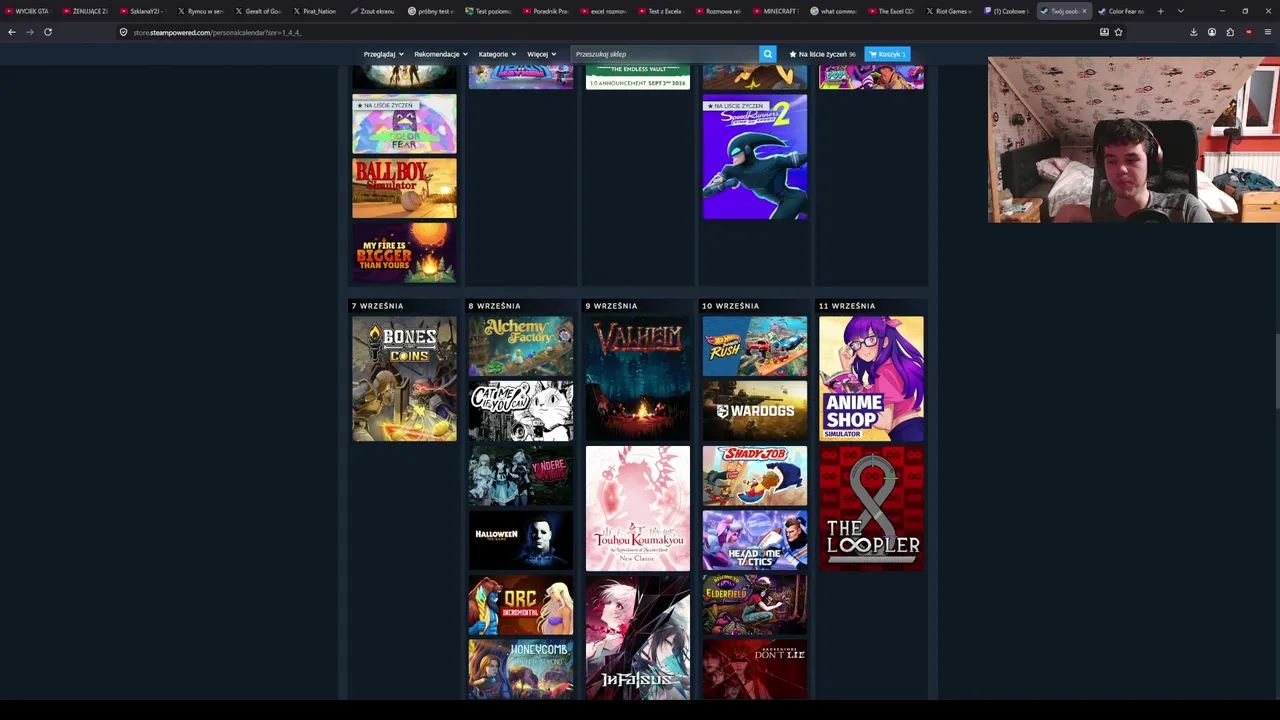The width and height of the screenshot is (1280, 720).
Task: Open the Honeycomb game tile
Action: click(521, 669)
